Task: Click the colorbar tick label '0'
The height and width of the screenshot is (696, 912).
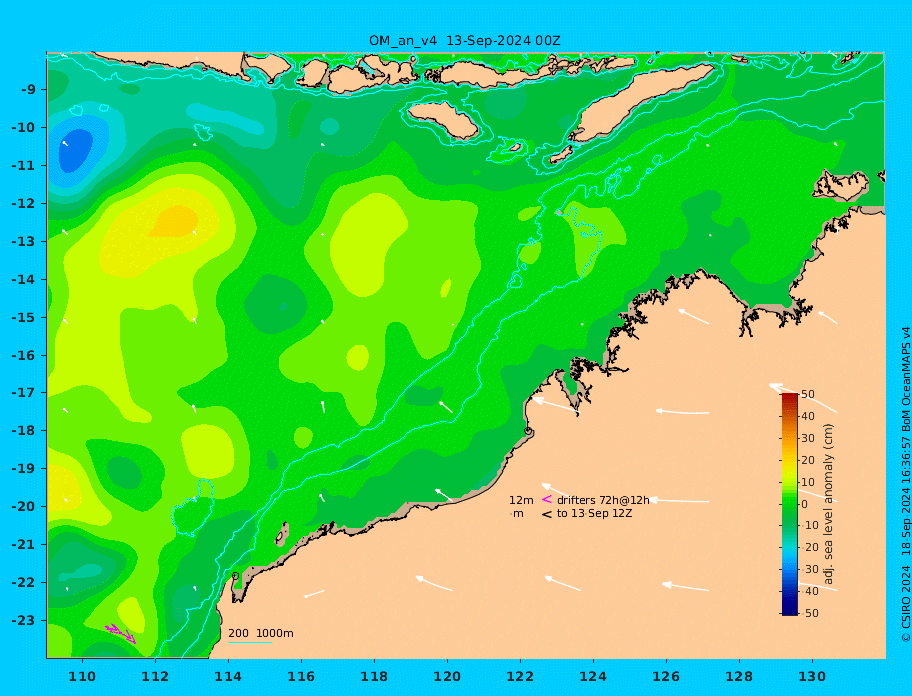Action: 804,504
